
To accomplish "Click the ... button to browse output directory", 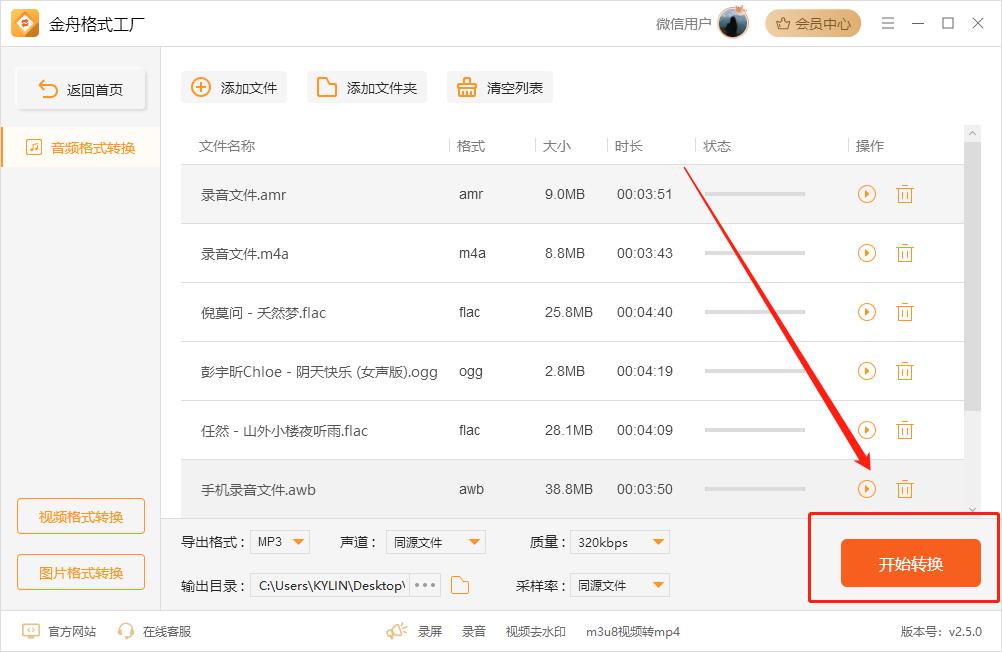I will (x=427, y=585).
